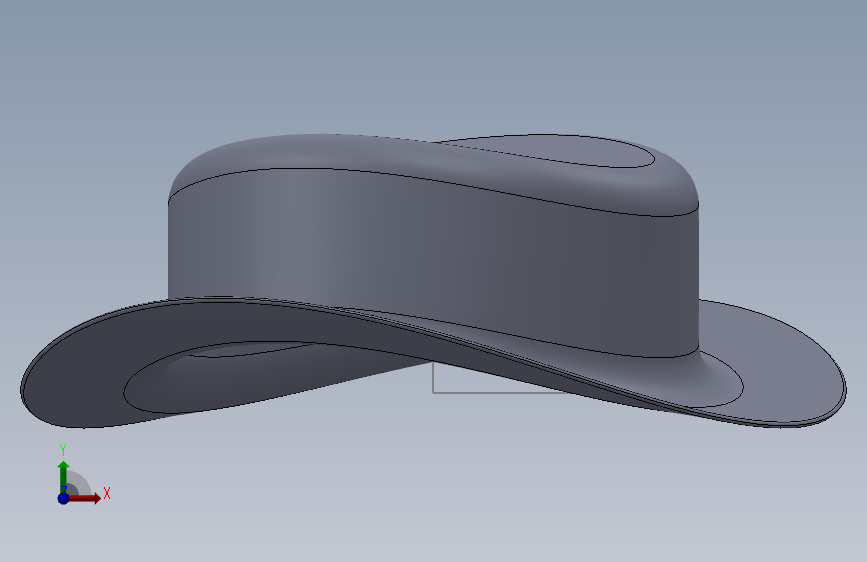Click the red X axis arrow of triad
This screenshot has height=562, width=867.
(x=84, y=498)
